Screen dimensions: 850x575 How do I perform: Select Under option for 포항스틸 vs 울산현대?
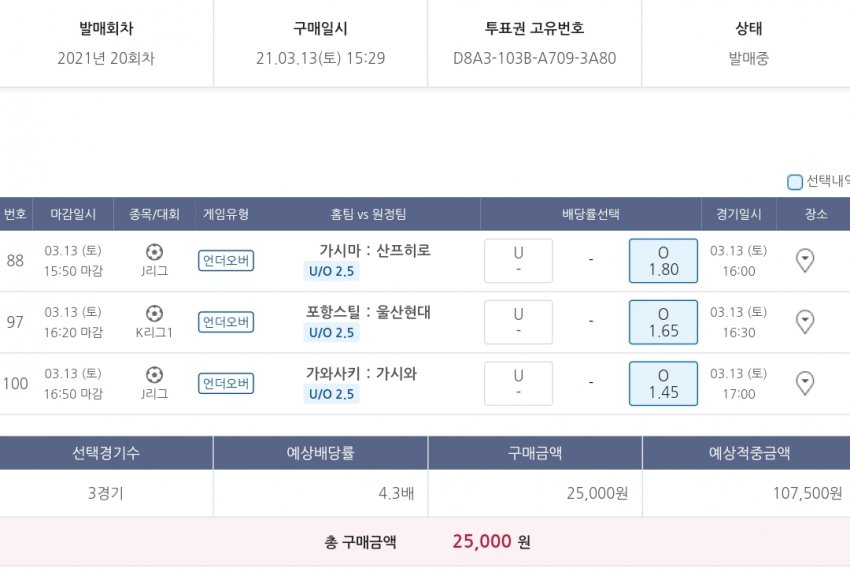click(518, 322)
